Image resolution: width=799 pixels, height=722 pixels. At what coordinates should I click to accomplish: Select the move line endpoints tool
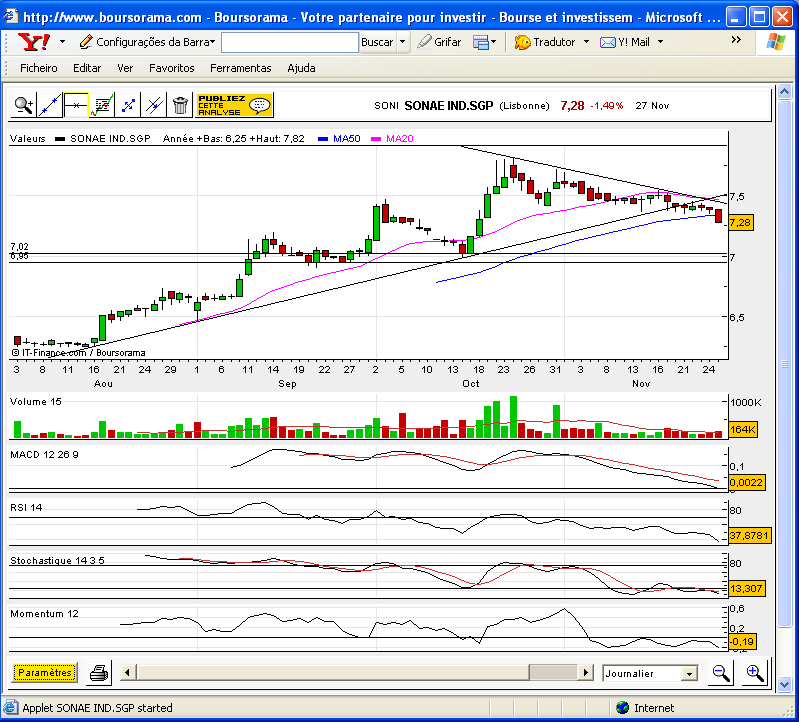pyautogui.click(x=128, y=105)
